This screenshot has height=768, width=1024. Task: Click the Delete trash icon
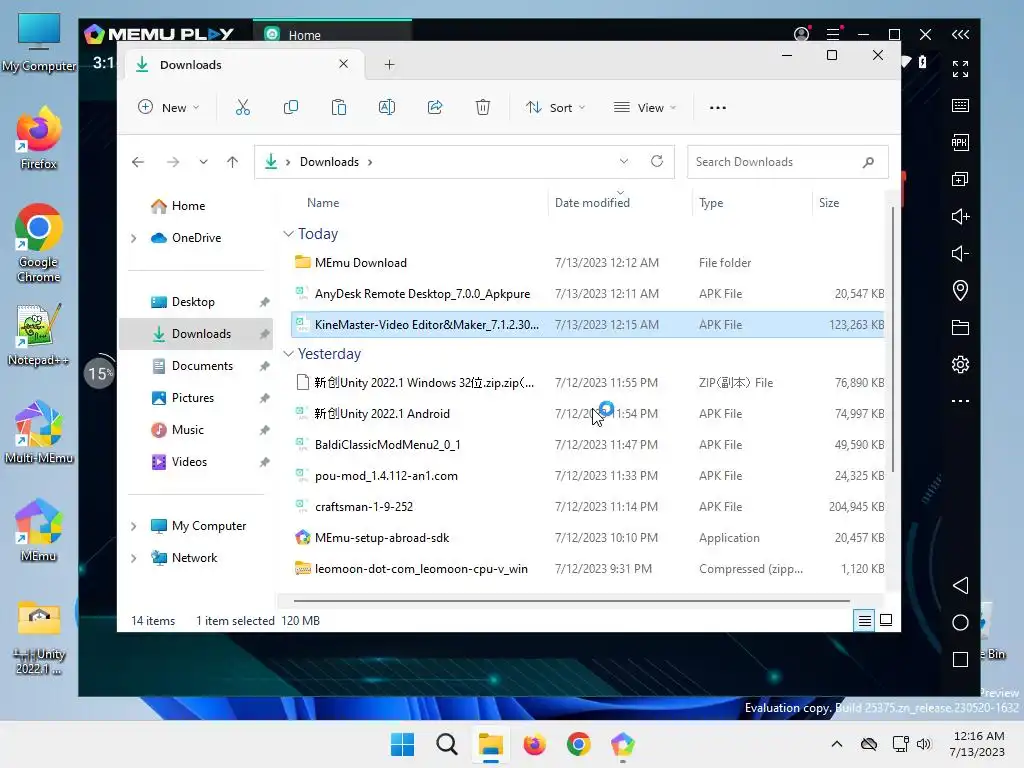[483, 108]
